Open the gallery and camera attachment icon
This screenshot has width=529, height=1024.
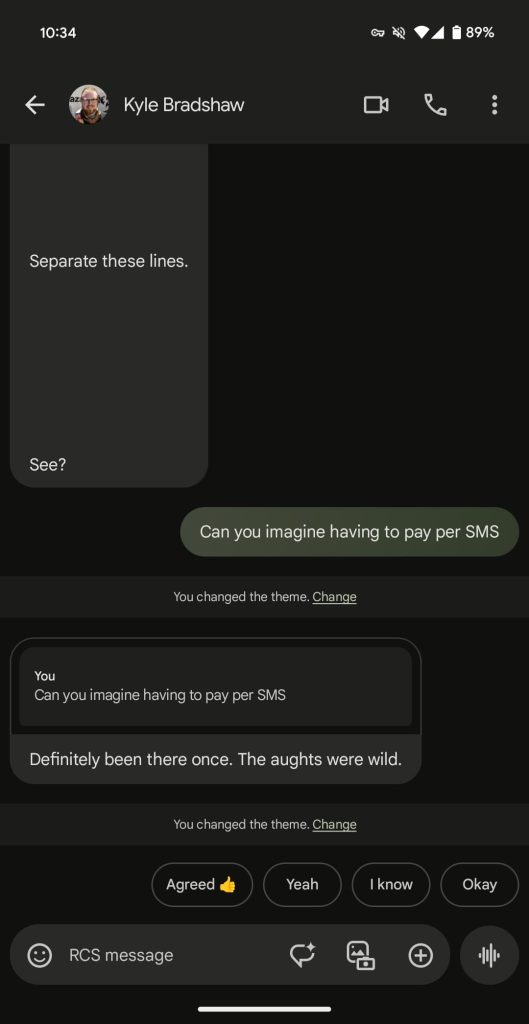tap(361, 955)
